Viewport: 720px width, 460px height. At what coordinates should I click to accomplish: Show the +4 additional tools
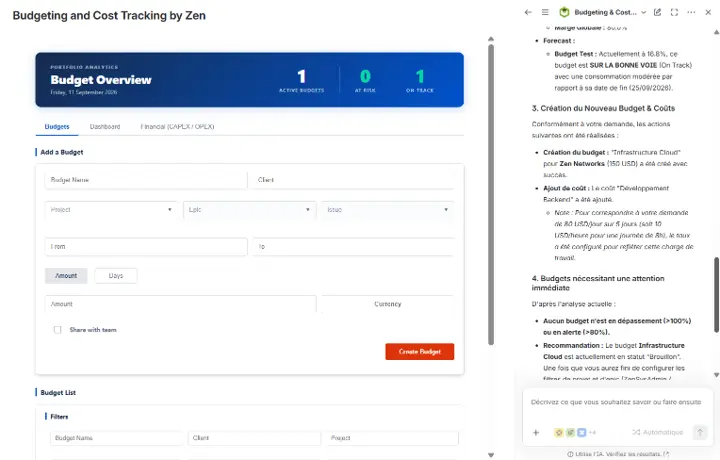(x=592, y=432)
